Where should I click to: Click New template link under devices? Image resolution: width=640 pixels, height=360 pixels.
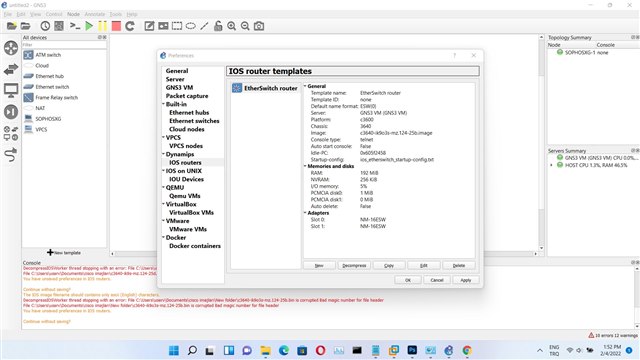pyautogui.click(x=64, y=253)
